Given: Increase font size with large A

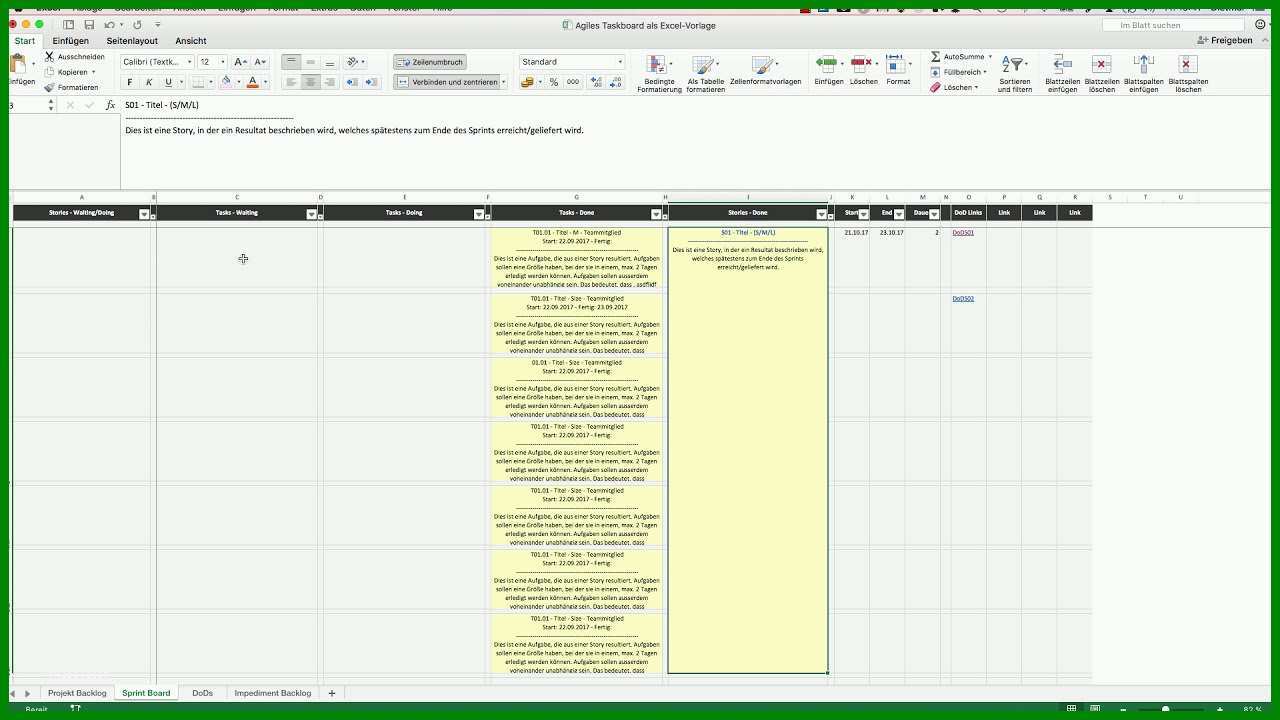Looking at the screenshot, I should [x=240, y=62].
